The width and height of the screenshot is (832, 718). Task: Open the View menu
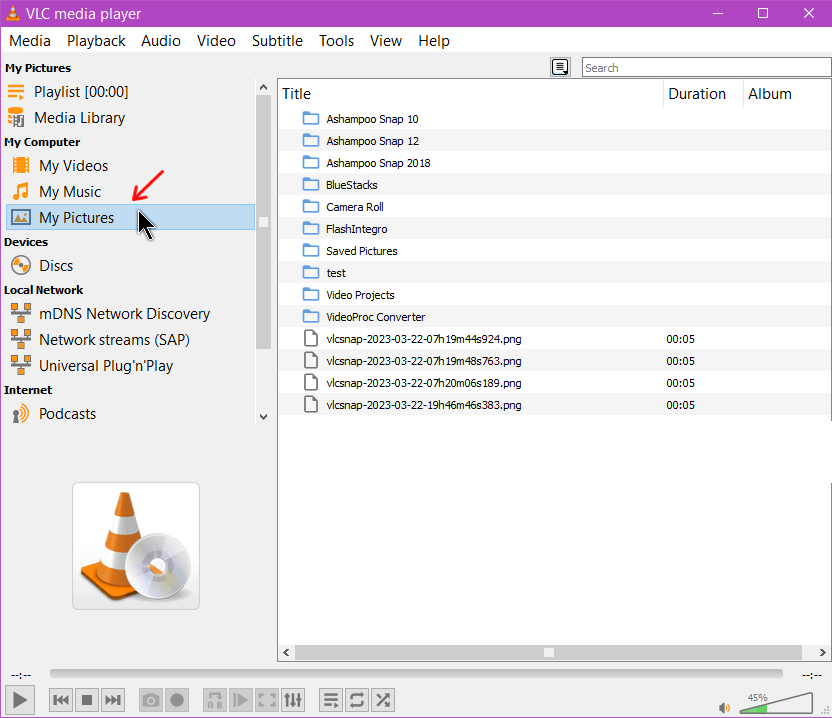pyautogui.click(x=386, y=41)
